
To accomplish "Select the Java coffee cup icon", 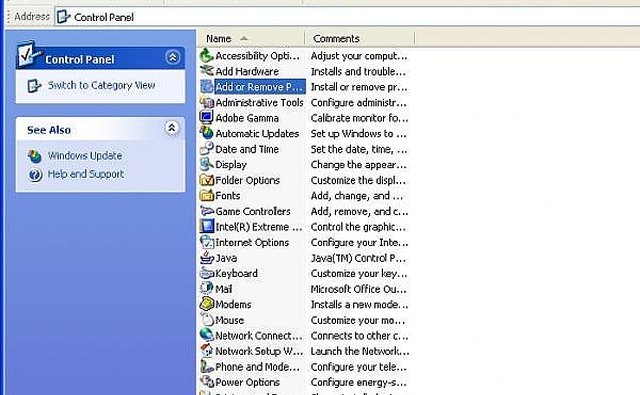I will pos(207,258).
